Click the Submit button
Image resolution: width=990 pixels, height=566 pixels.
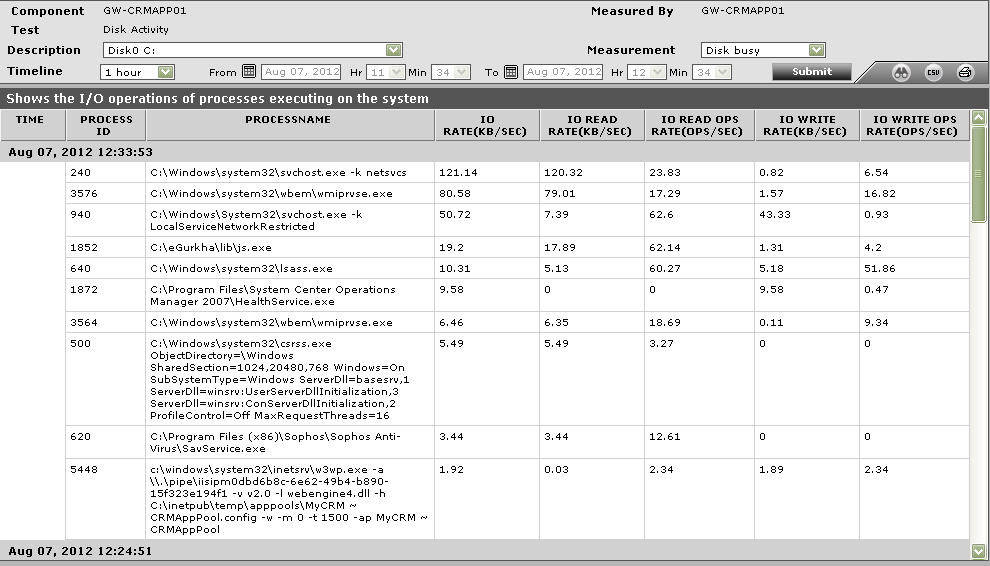pos(812,71)
